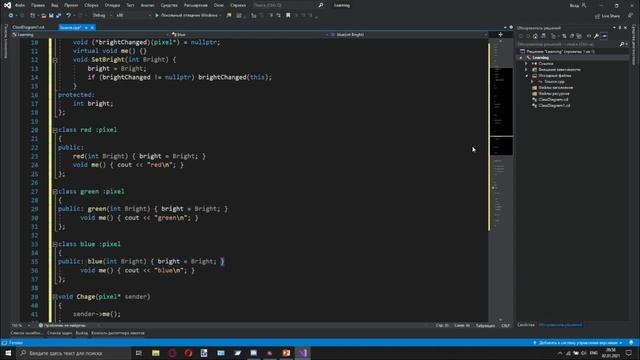Image resolution: width=640 pixels, height=360 pixels.
Task: Expand the Source.cpp tree node
Action: coord(532,82)
